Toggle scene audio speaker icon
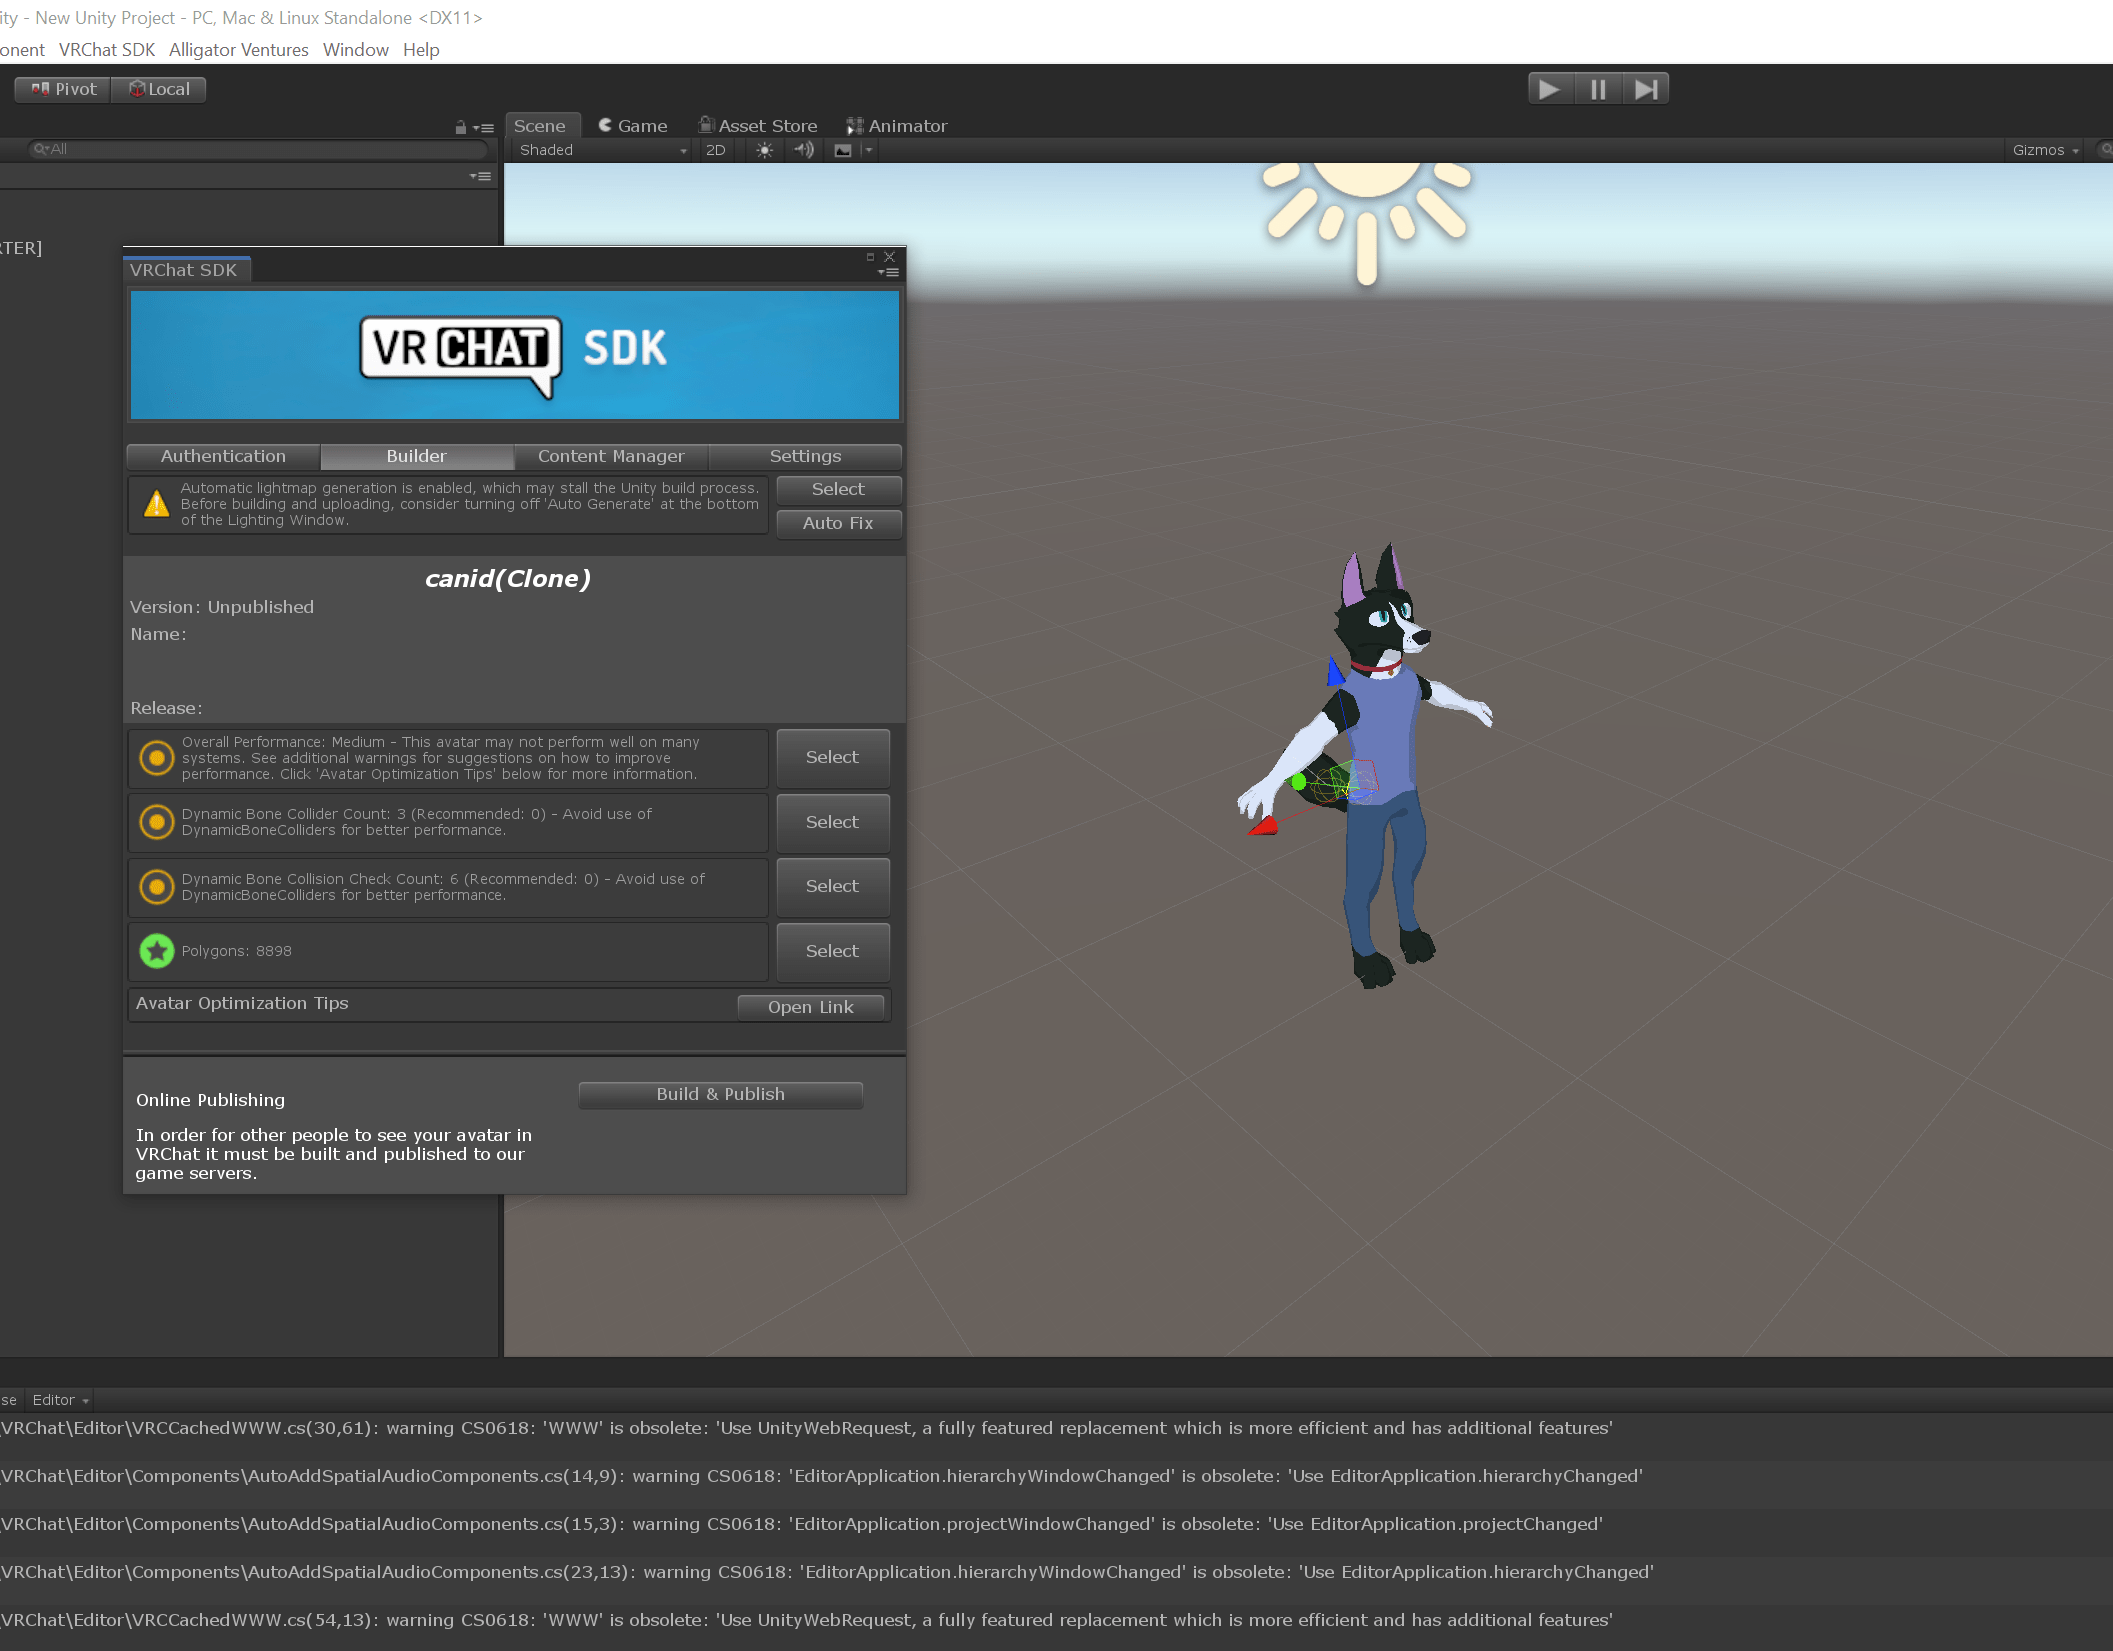Viewport: 2113px width, 1651px height. pos(804,150)
